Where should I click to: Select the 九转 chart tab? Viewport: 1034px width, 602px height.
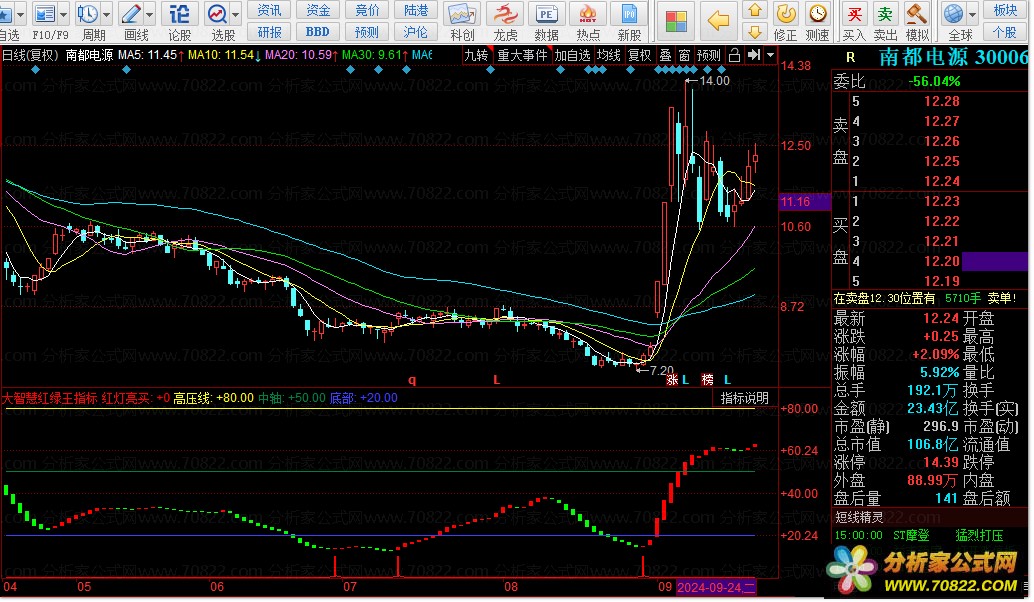[x=477, y=55]
